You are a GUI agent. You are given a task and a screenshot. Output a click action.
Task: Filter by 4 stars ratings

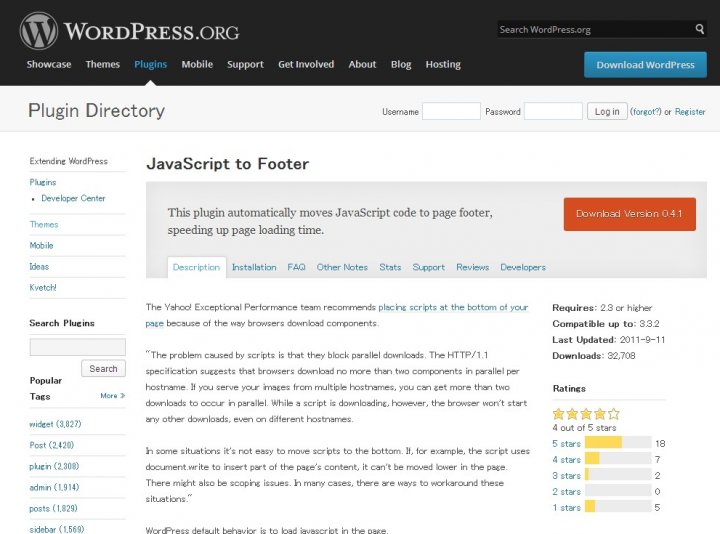(x=567, y=460)
